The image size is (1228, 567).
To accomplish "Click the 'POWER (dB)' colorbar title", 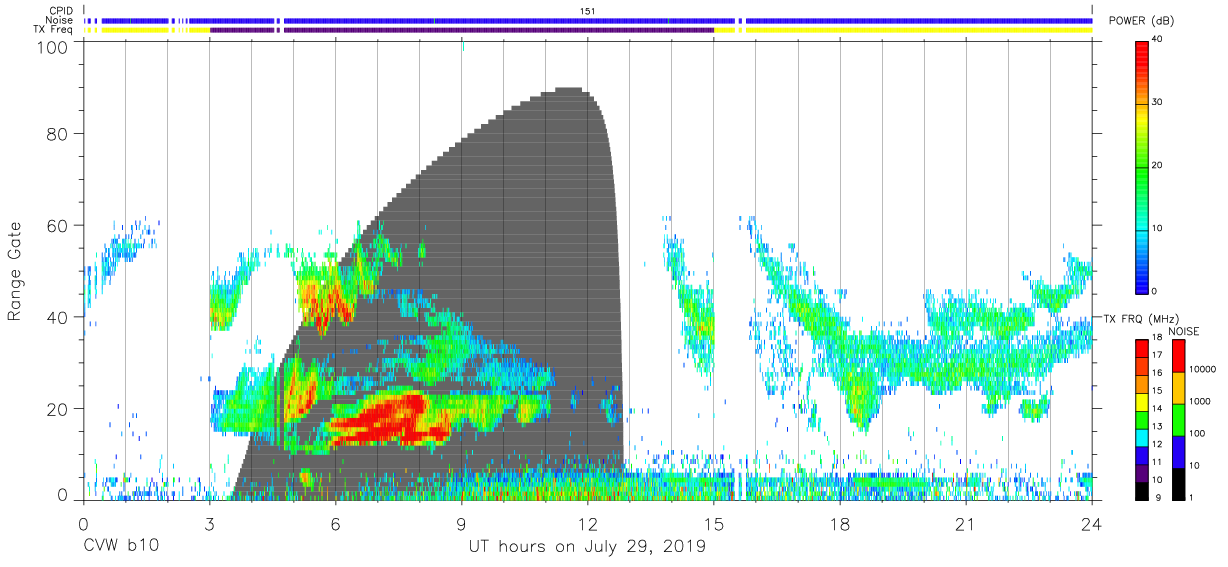I will pyautogui.click(x=1140, y=21).
